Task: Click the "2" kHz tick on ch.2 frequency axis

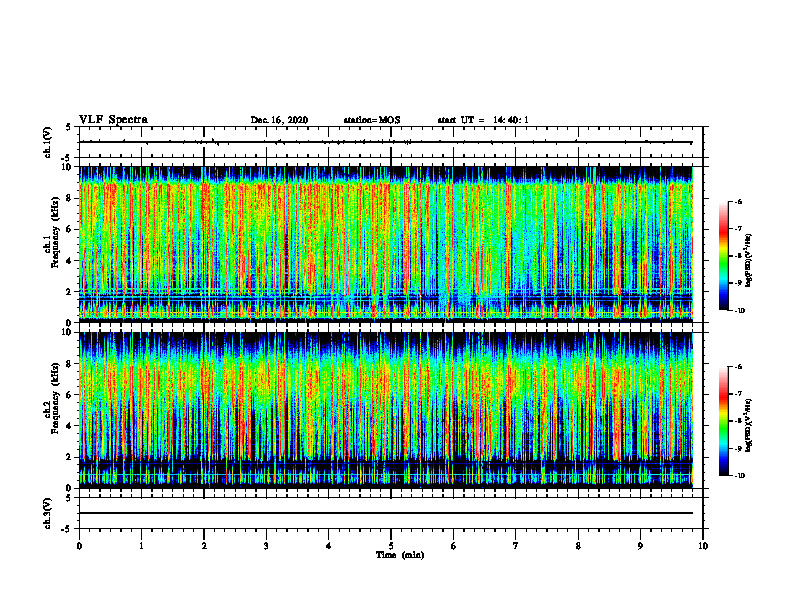Action: click(x=69, y=457)
